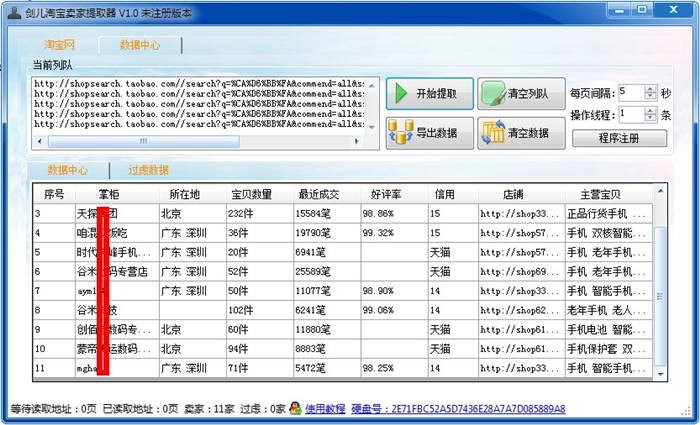Increase the 操作线程 value with up arrow
The height and width of the screenshot is (425, 700).
[650, 111]
